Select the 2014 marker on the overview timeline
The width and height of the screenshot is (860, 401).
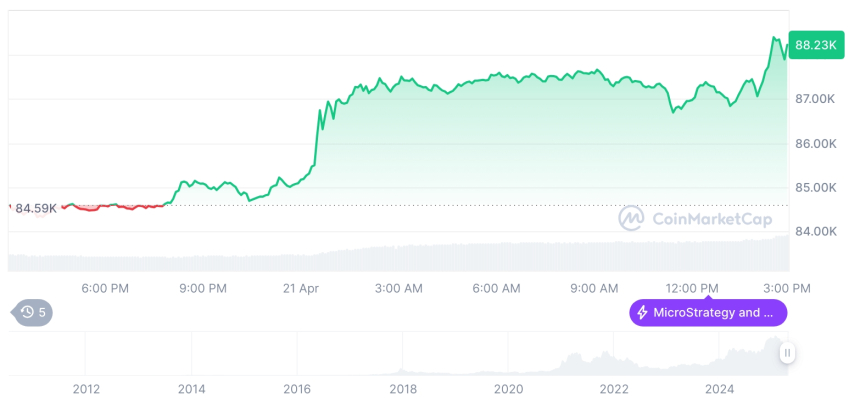[191, 389]
